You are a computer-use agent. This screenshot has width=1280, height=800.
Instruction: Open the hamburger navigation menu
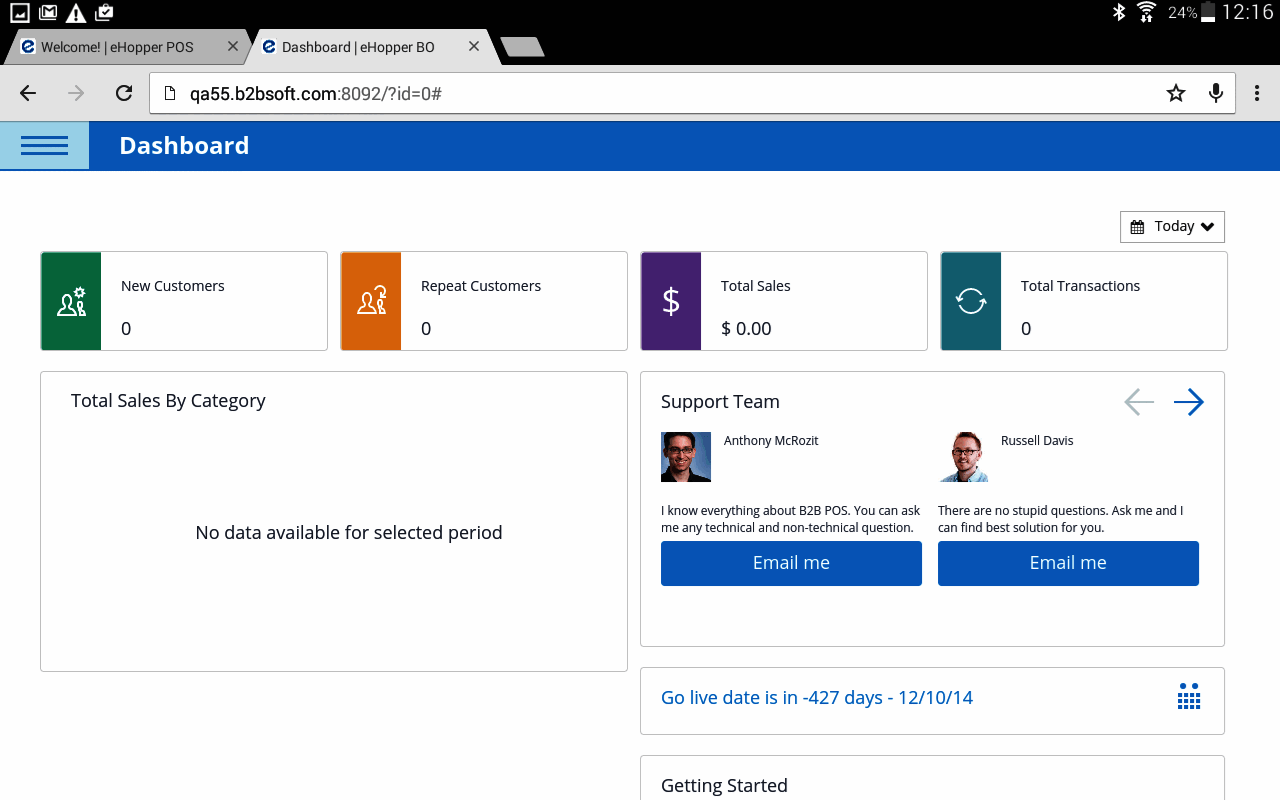[44, 146]
